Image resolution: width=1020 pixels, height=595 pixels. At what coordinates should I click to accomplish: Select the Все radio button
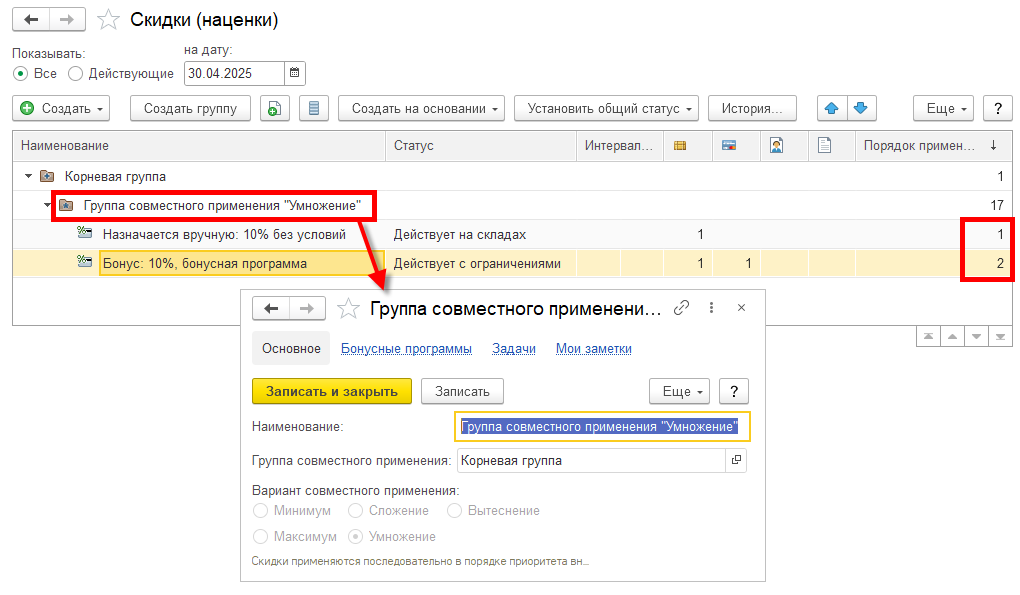pos(20,74)
